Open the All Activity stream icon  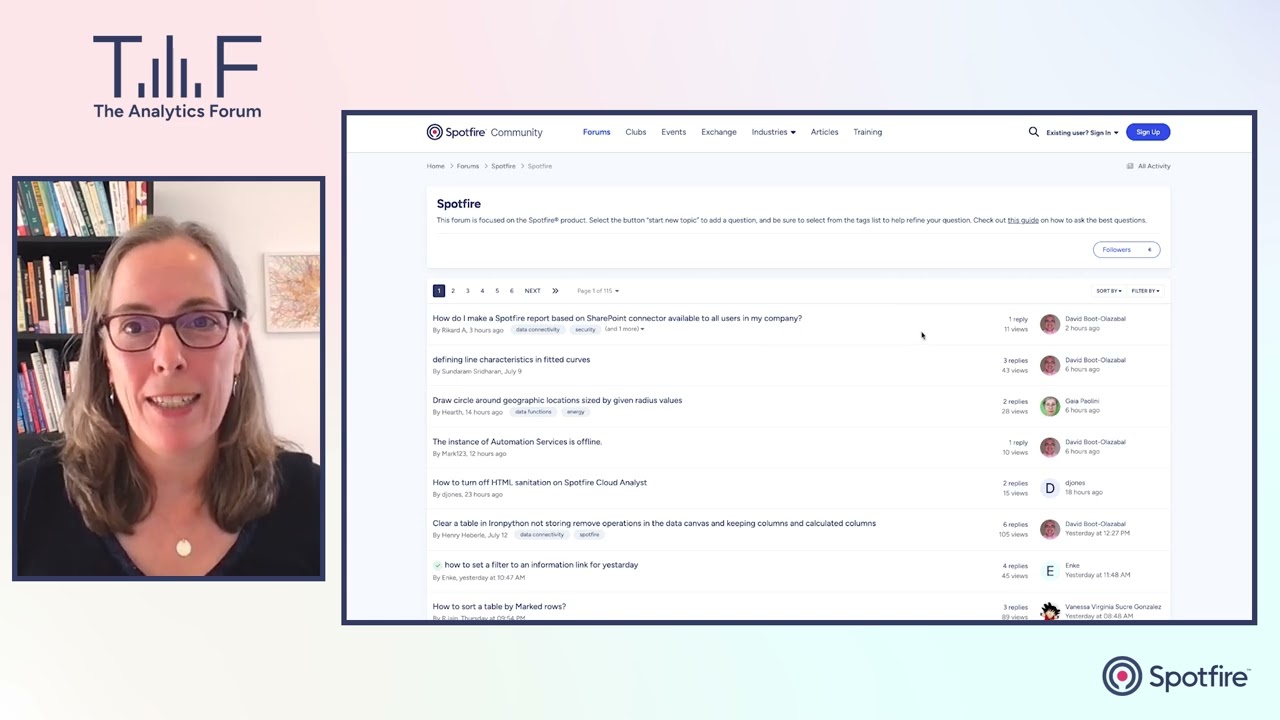point(1130,166)
